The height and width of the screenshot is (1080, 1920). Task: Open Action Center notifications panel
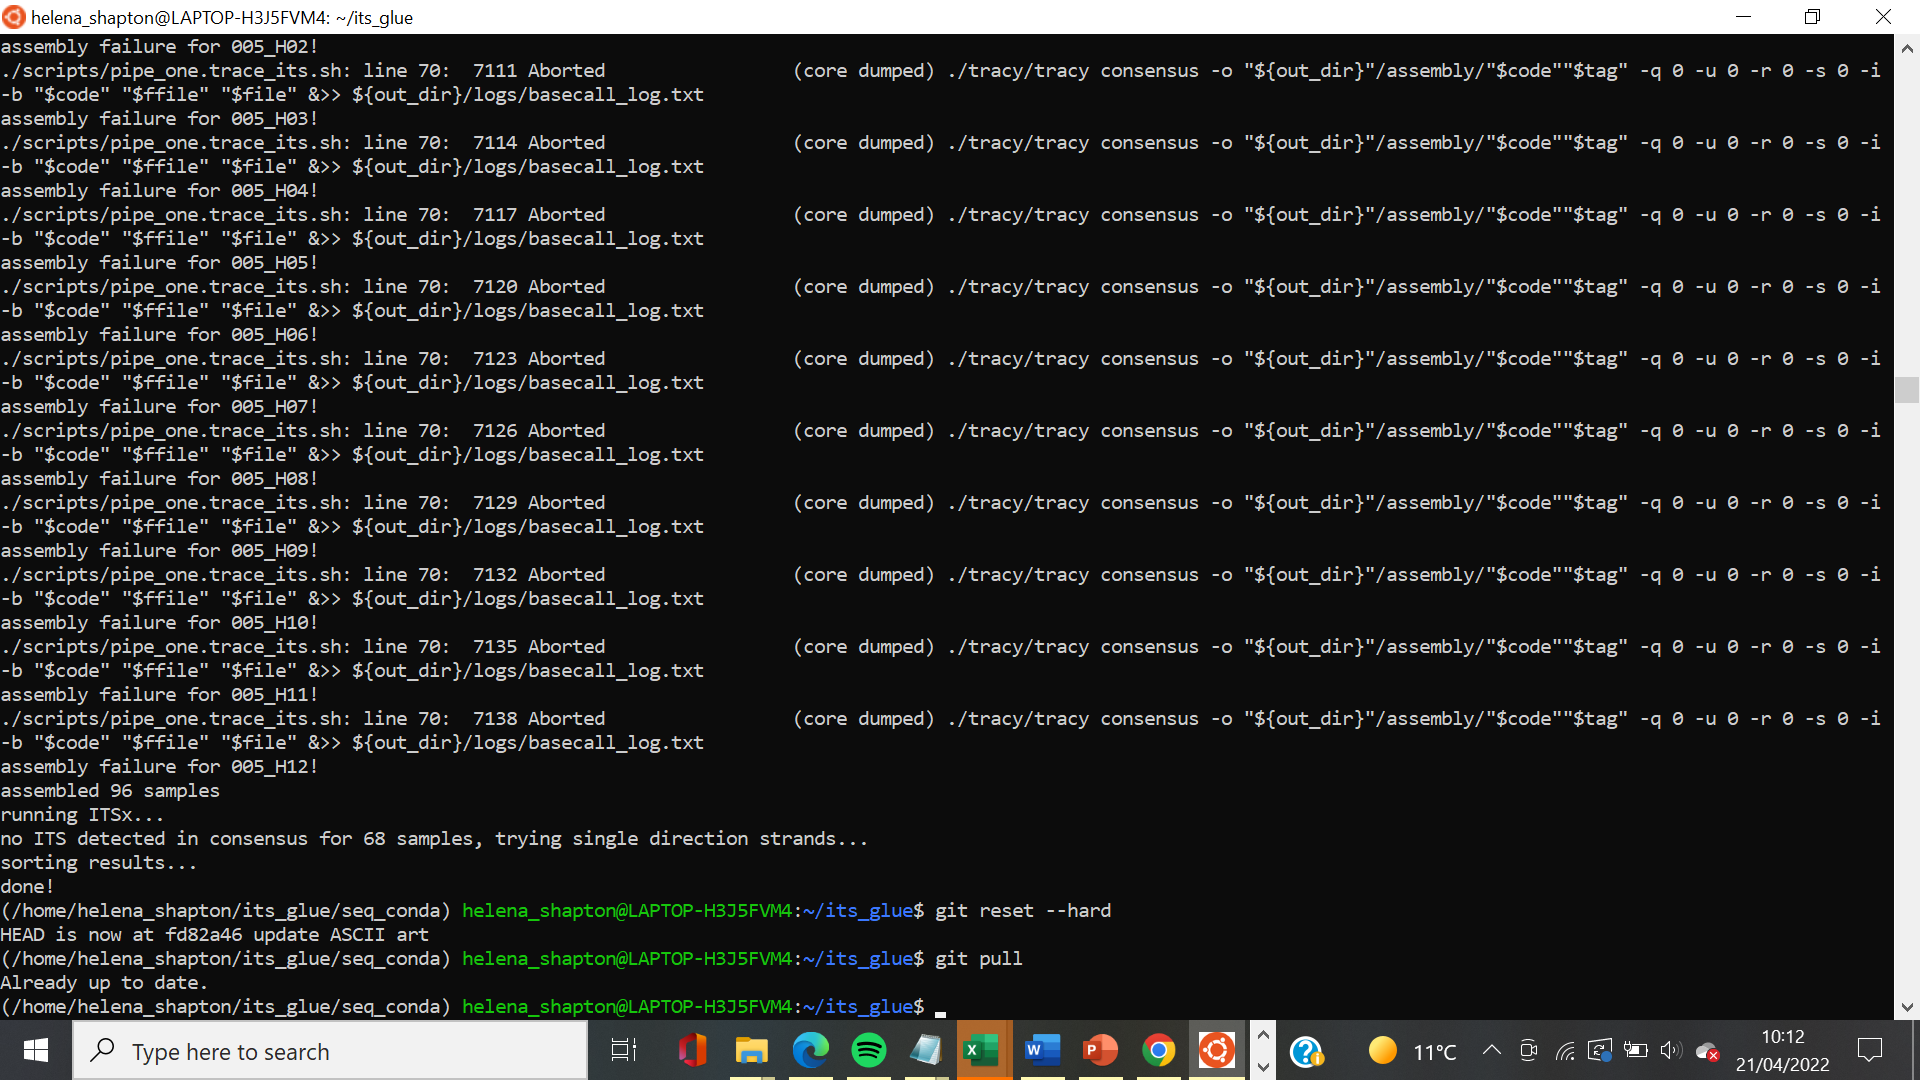(x=1871, y=1050)
